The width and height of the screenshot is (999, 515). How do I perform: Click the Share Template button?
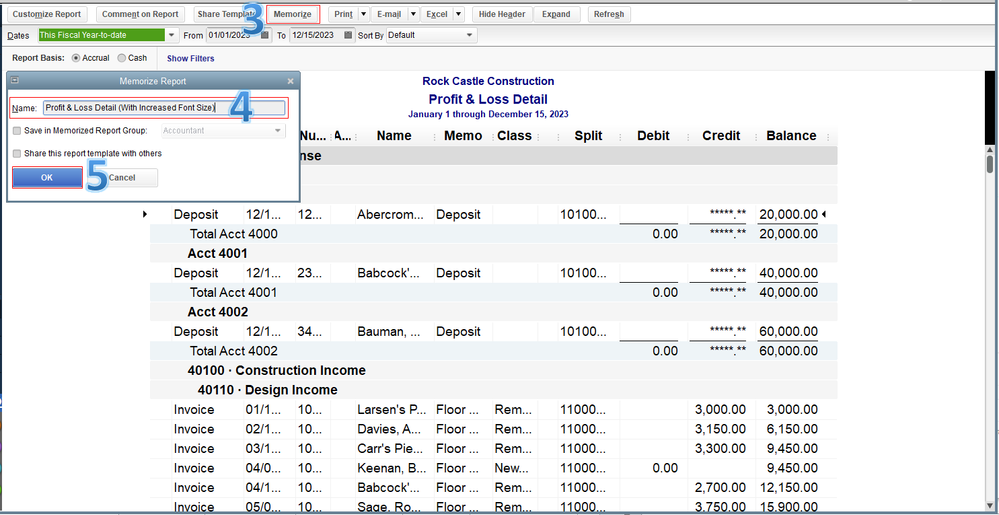coord(226,14)
